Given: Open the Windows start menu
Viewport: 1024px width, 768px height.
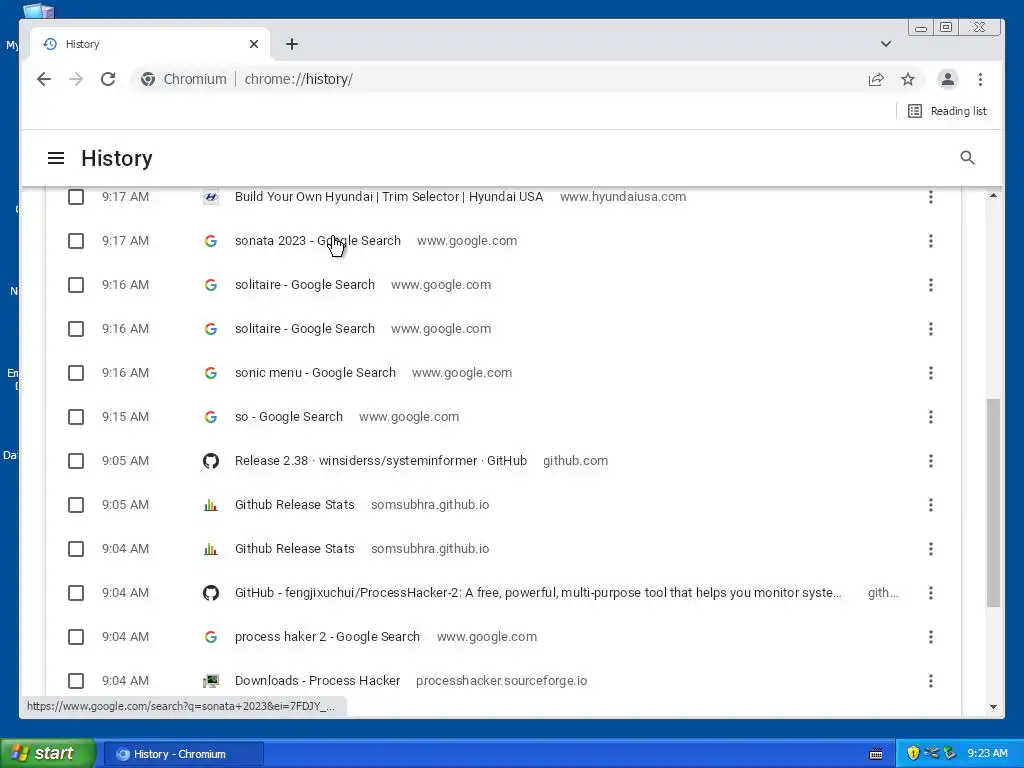Looking at the screenshot, I should (x=47, y=753).
